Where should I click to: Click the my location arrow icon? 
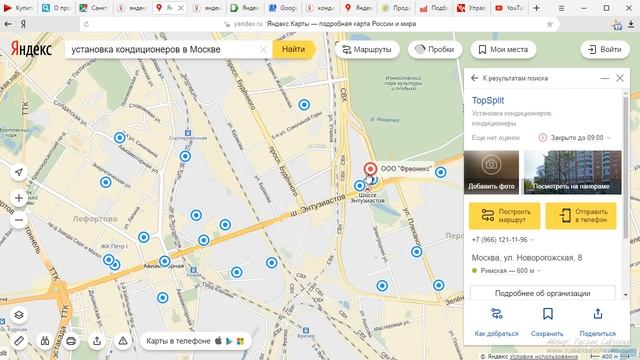(x=19, y=172)
